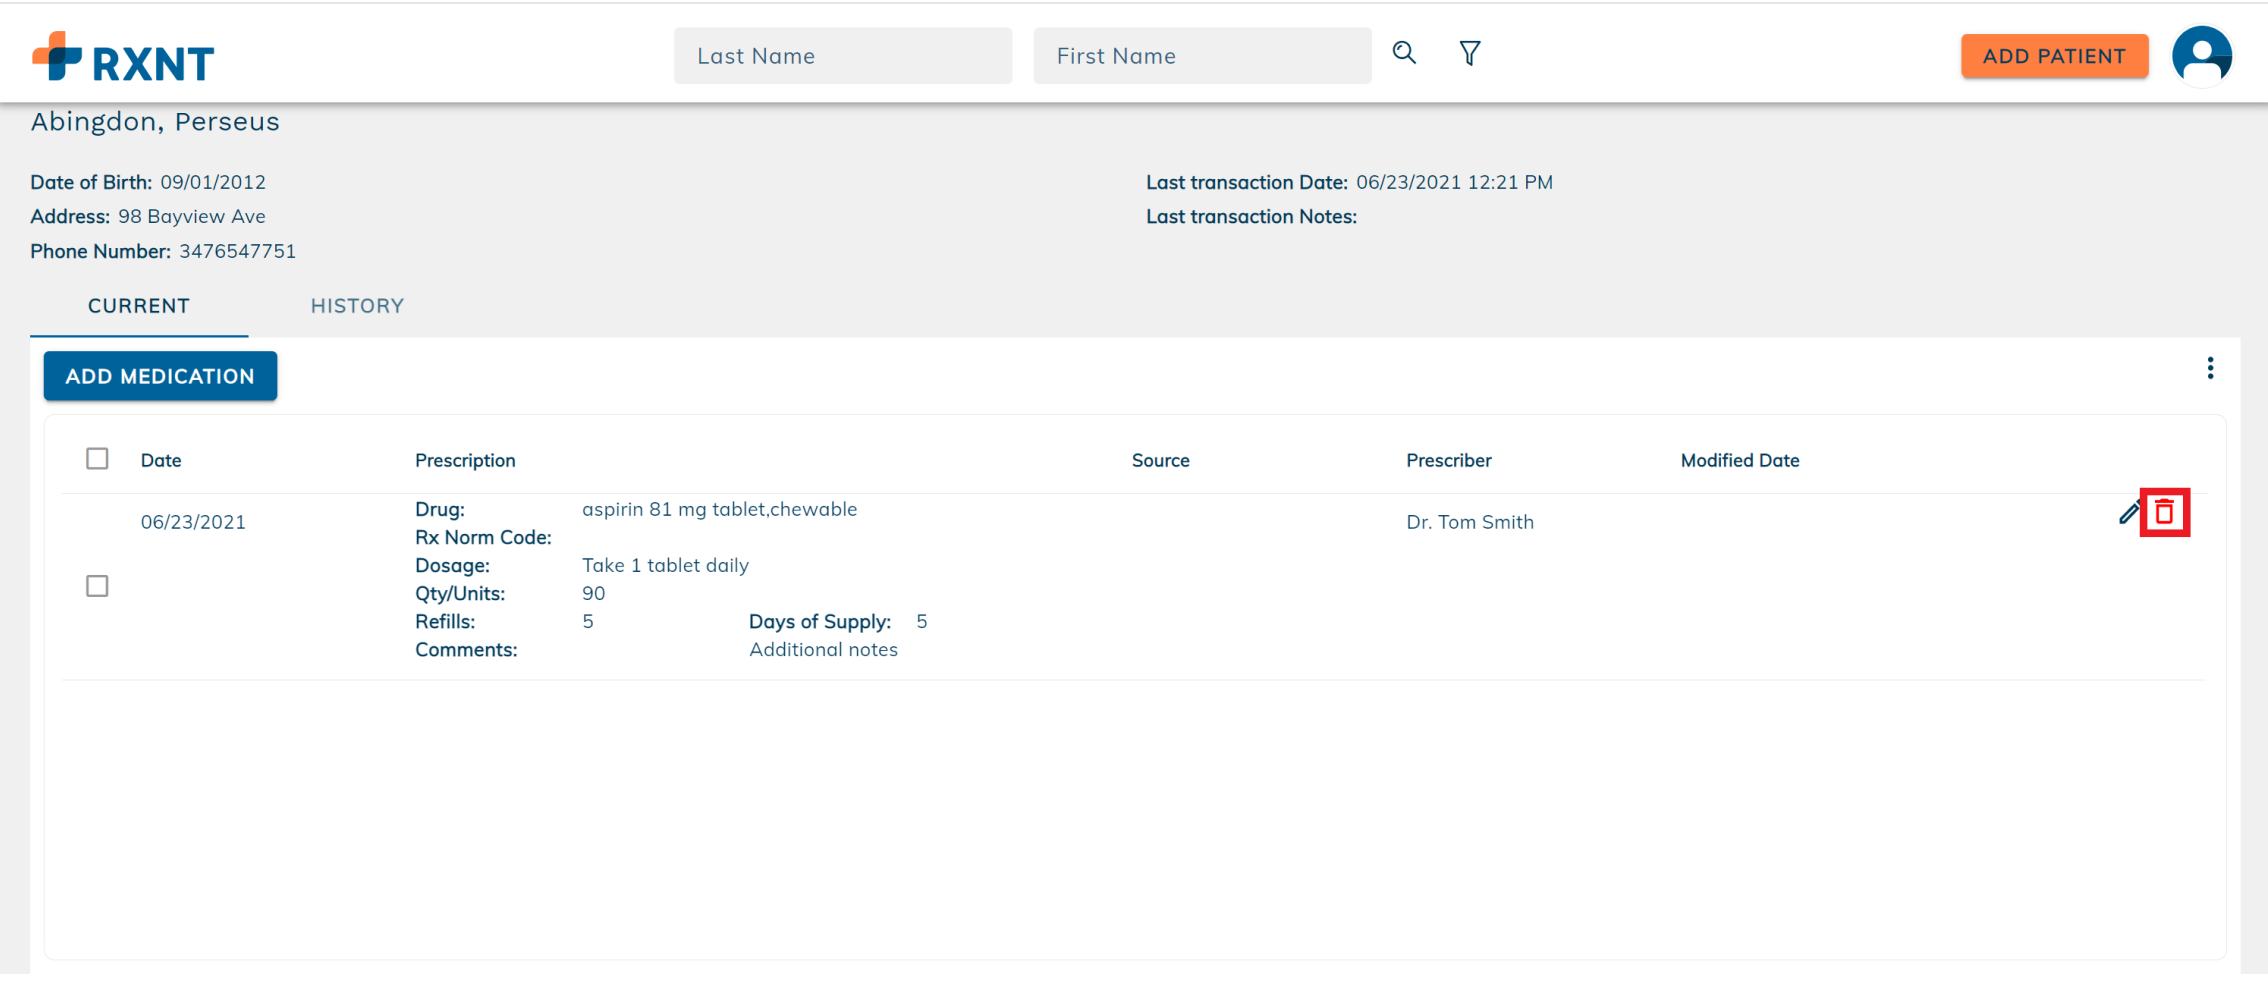Click the Modified Date column header
The image size is (2268, 999).
coord(1739,460)
